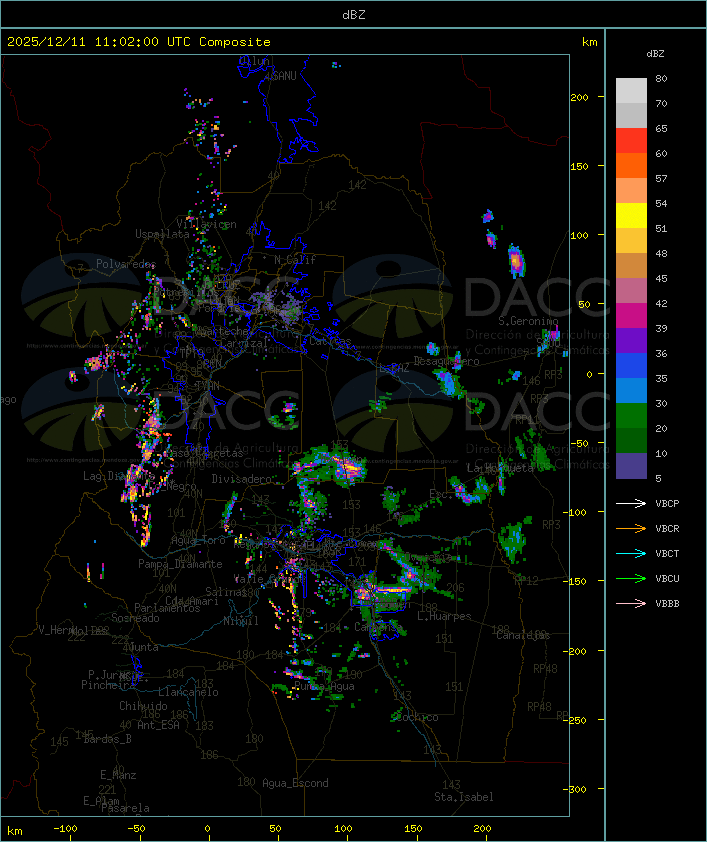Click the Uspallata map label
This screenshot has height=842, width=707.
[x=162, y=234]
